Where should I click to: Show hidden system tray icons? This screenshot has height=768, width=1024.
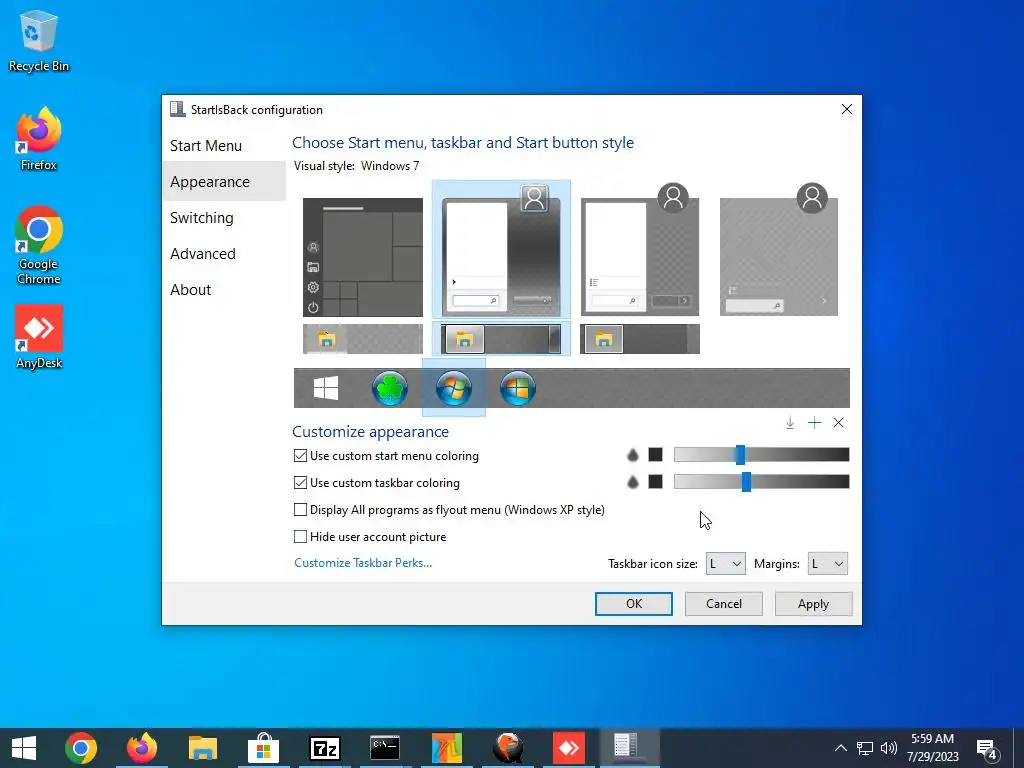(840, 748)
